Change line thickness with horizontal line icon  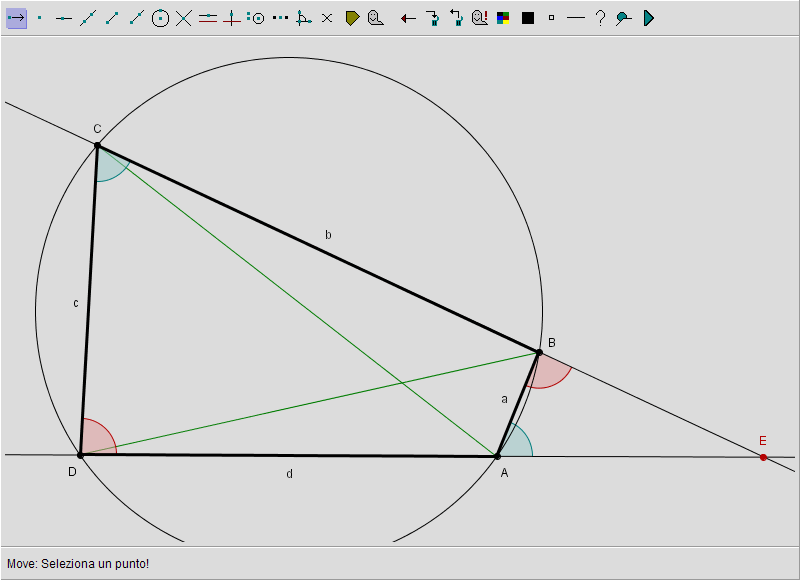575,18
